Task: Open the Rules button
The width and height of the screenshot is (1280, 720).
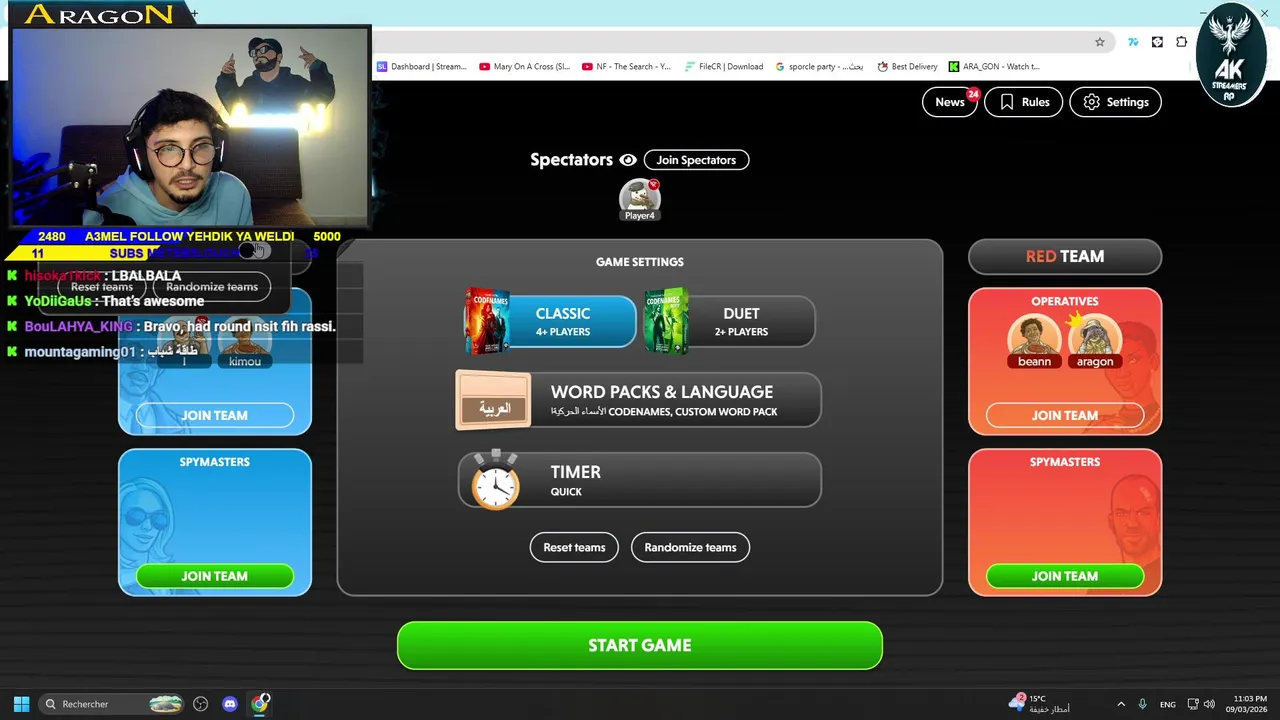Action: (x=1023, y=102)
